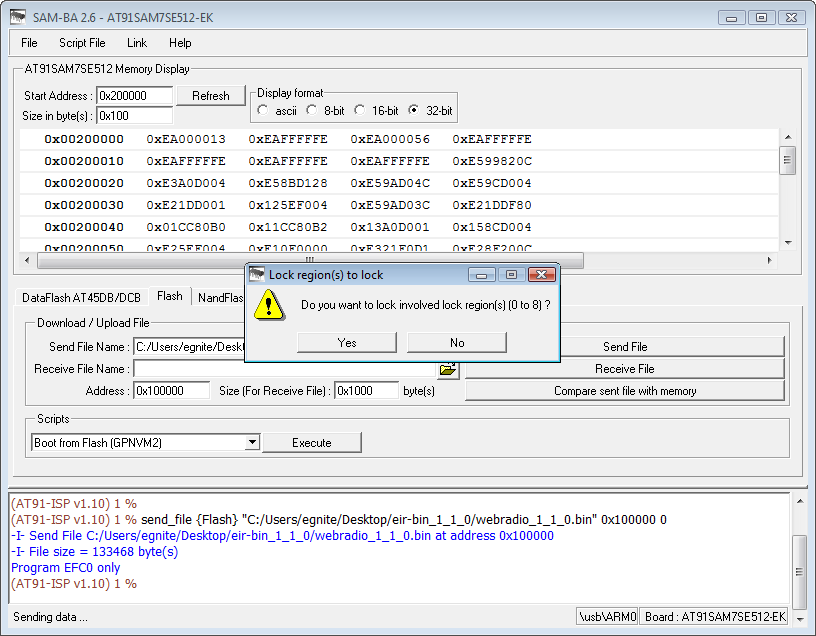The image size is (816, 636).
Task: Click the Size in byte(s) field
Action: [x=135, y=116]
